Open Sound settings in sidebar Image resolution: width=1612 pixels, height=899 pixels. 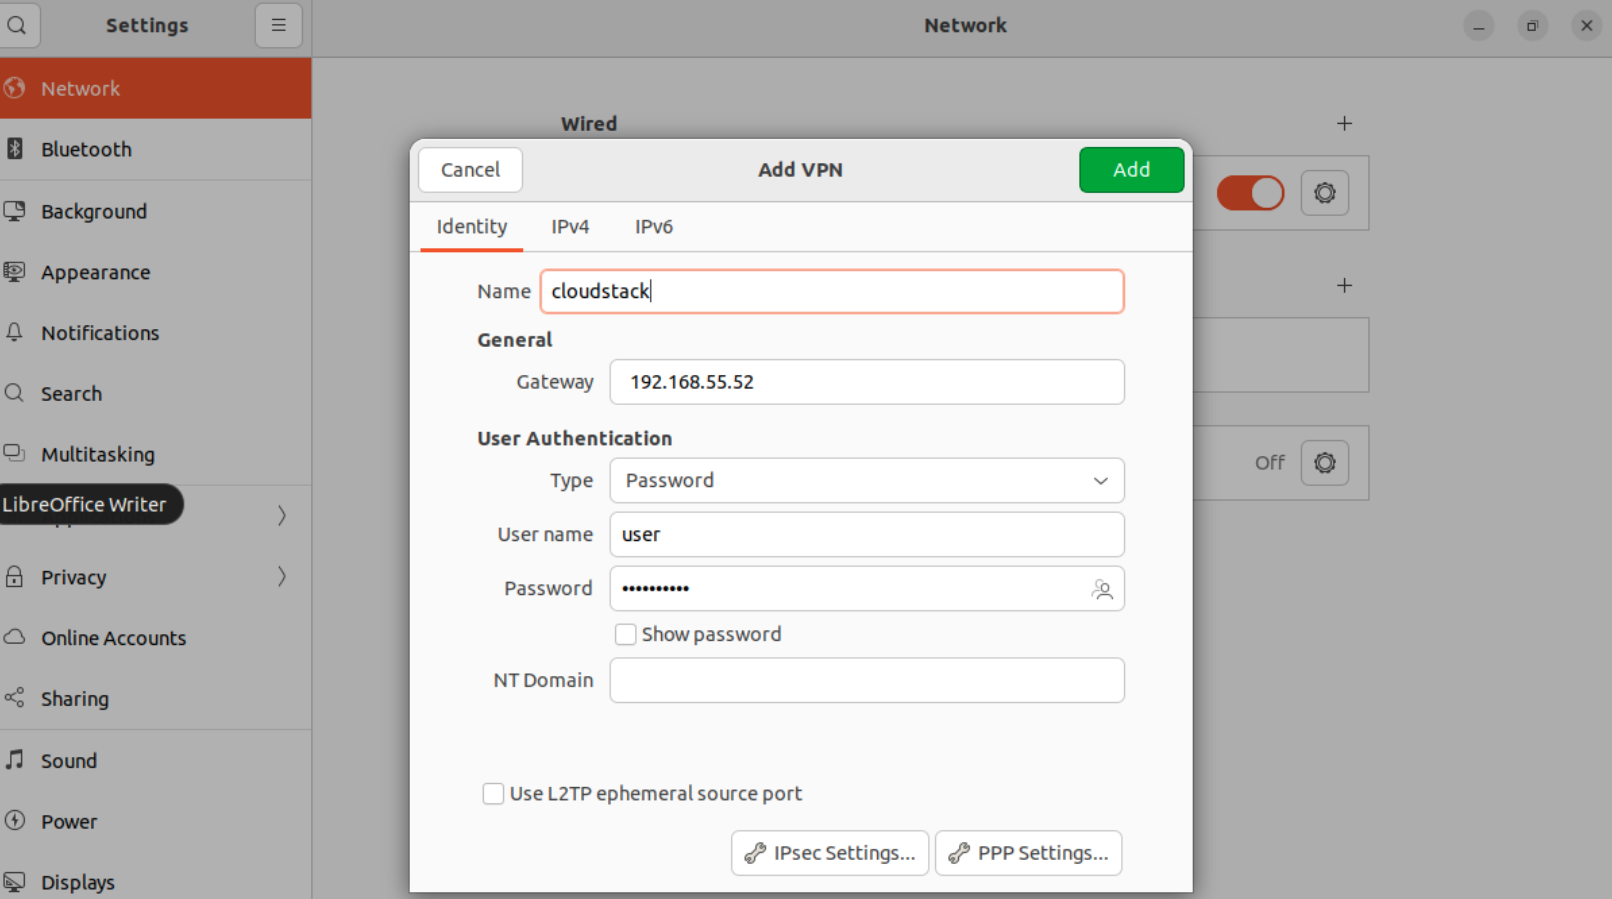68,761
